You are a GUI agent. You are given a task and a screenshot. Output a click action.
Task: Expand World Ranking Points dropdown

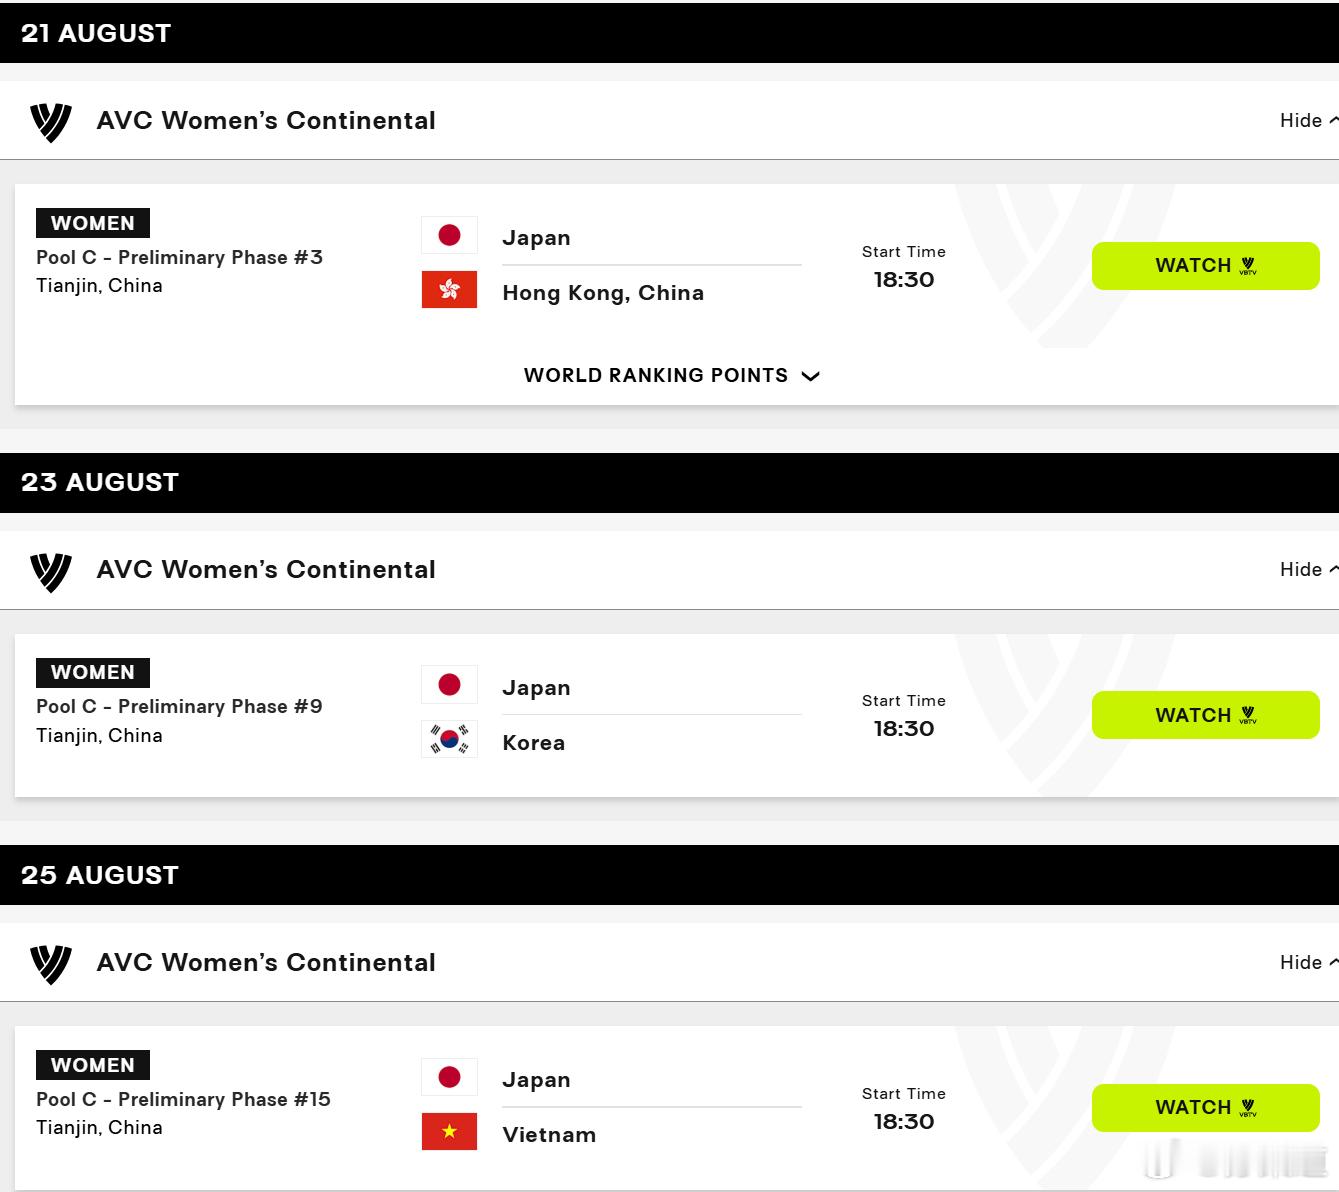click(x=672, y=375)
